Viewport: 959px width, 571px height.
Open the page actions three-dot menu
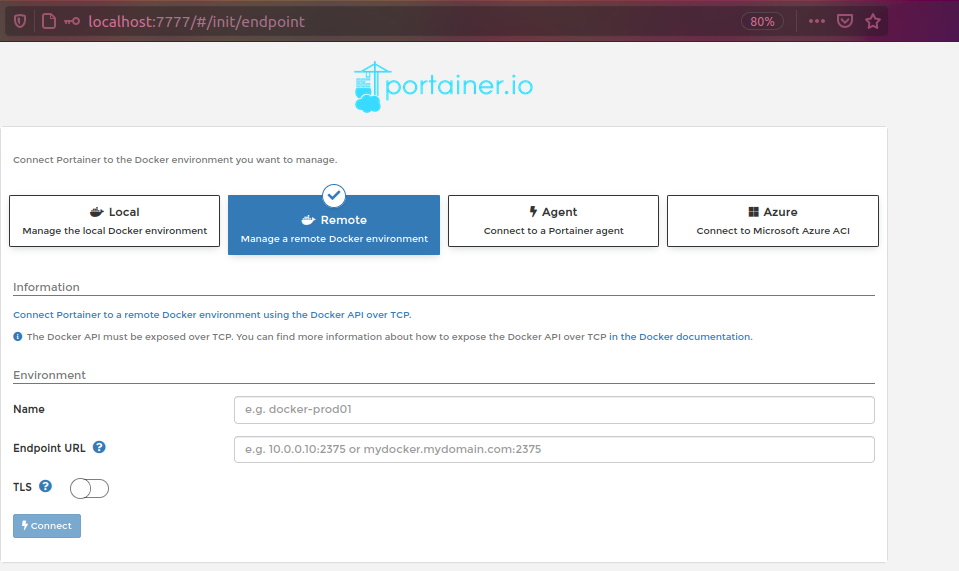coord(816,21)
